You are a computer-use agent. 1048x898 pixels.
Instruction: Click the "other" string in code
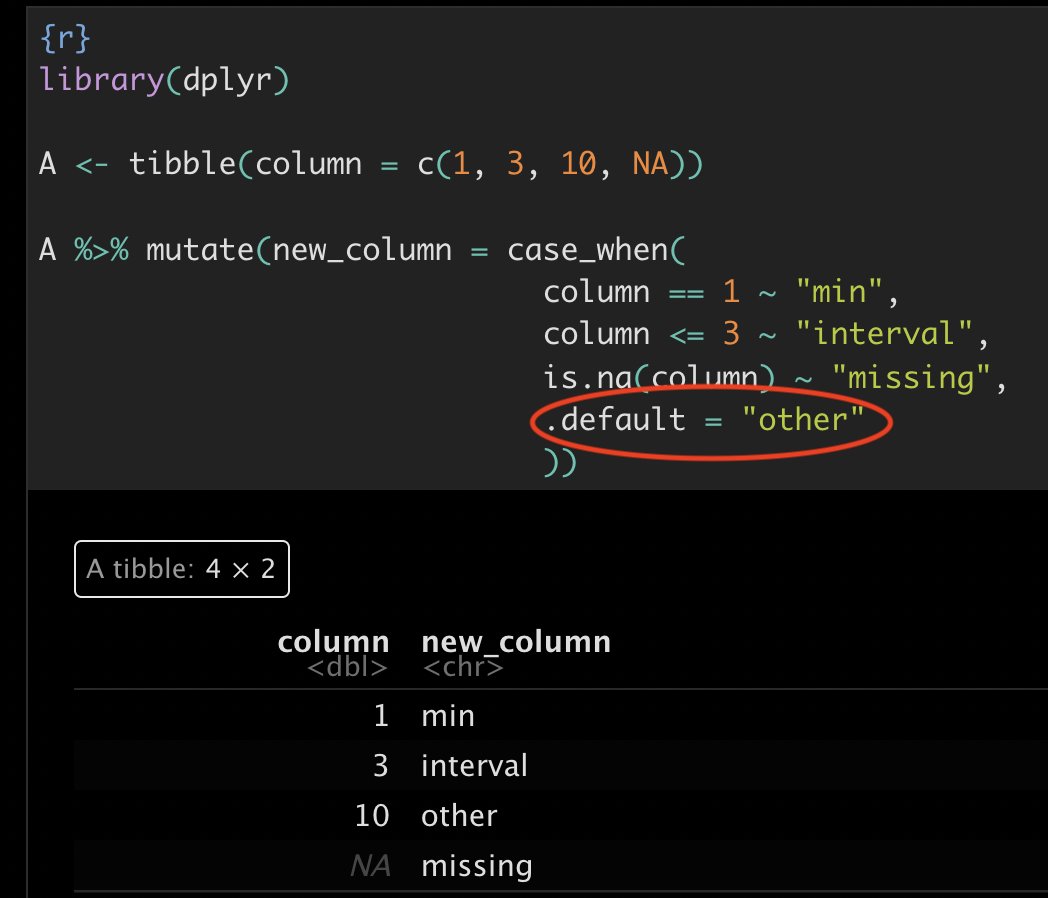tap(803, 420)
